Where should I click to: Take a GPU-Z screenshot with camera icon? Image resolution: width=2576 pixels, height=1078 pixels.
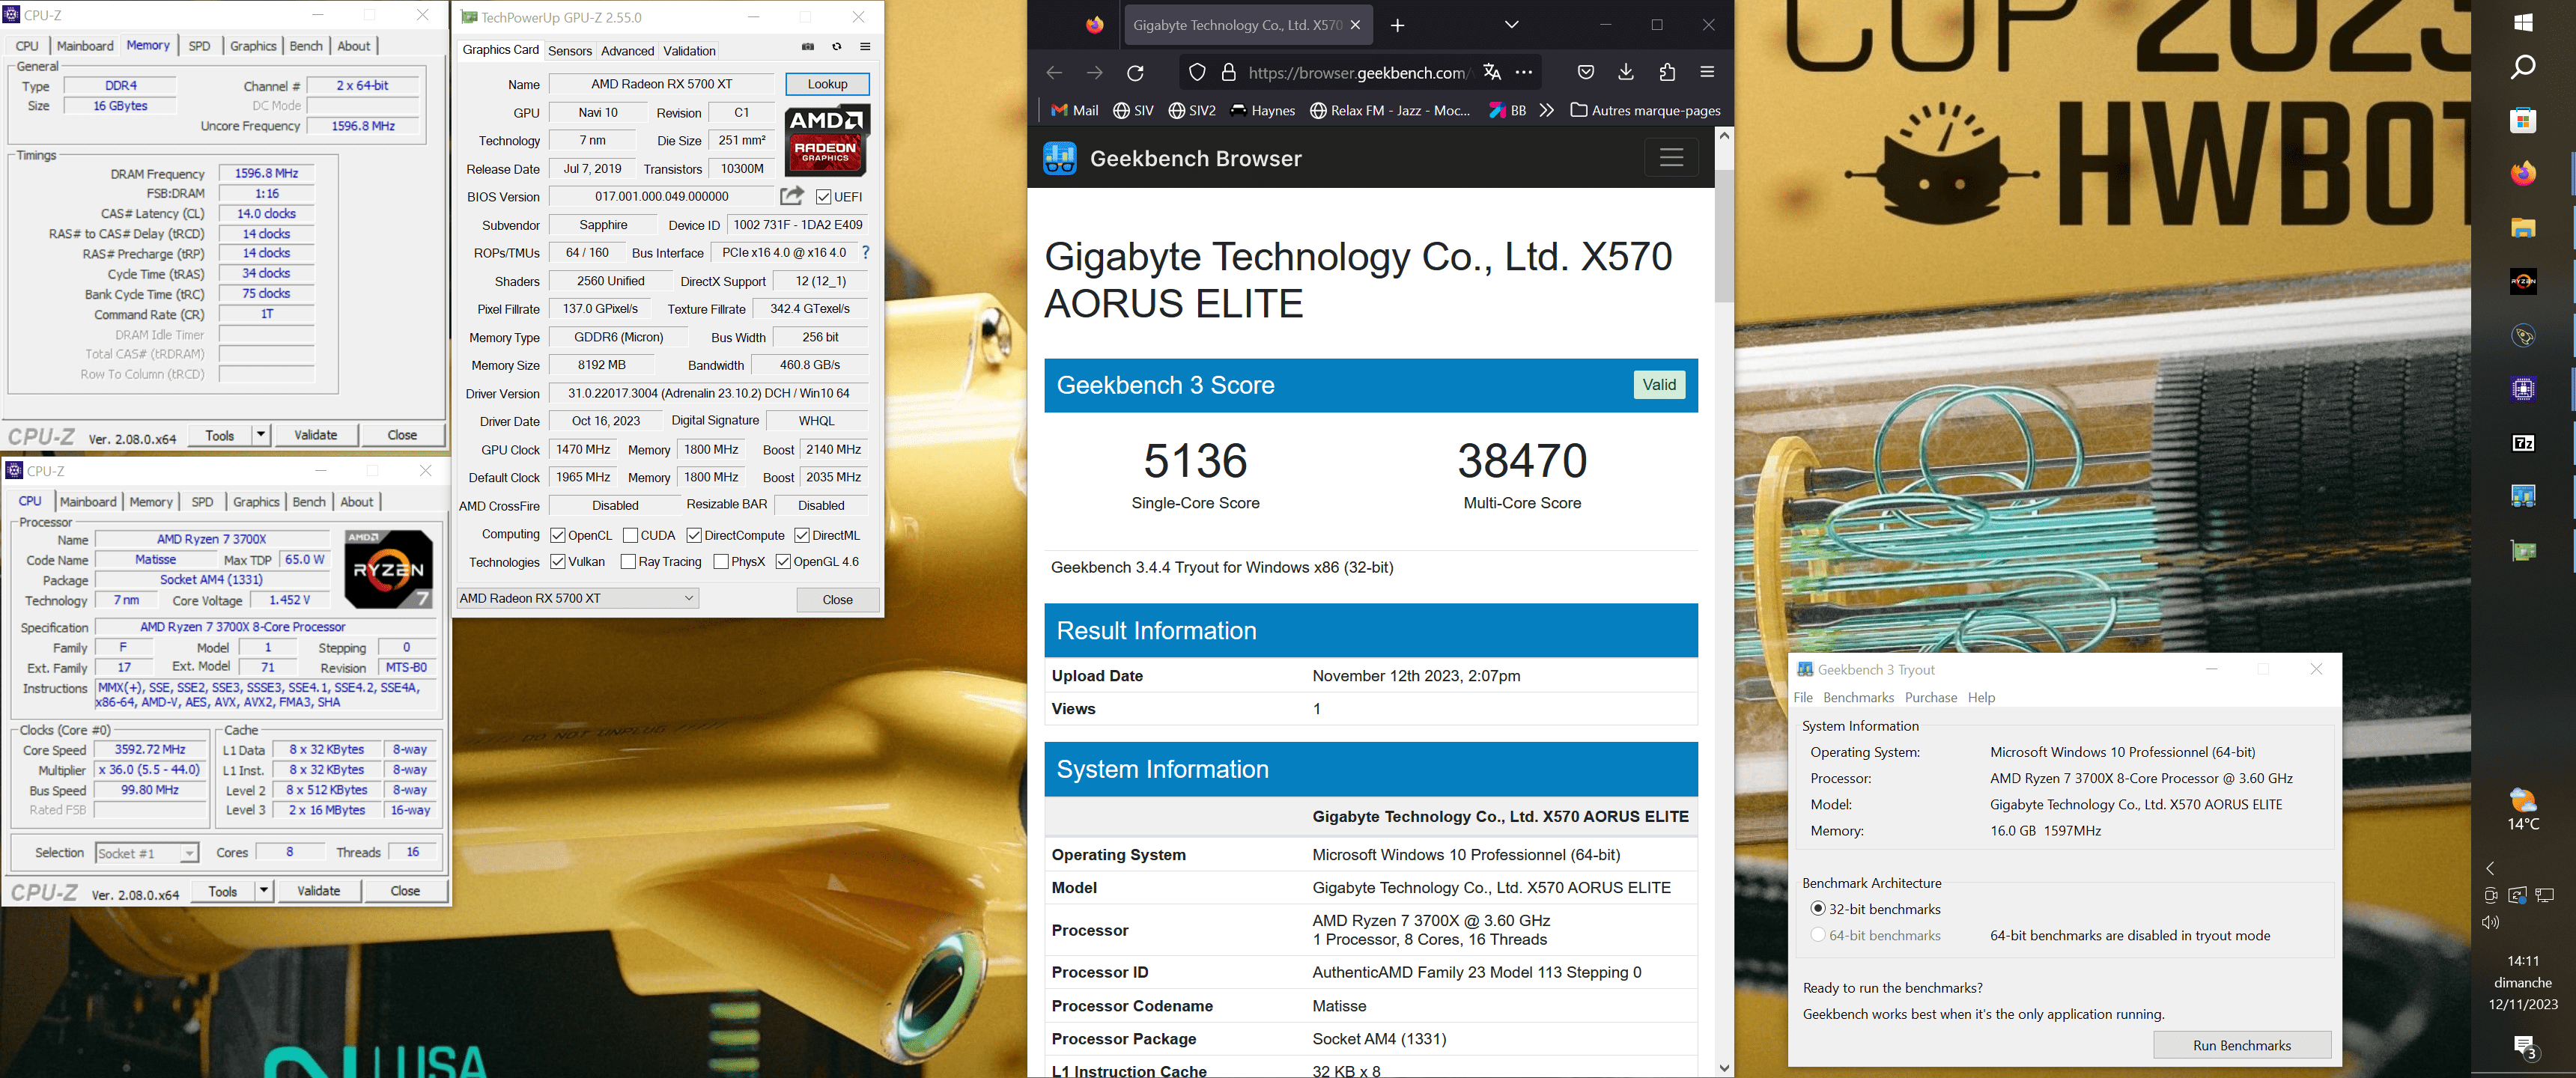[808, 46]
